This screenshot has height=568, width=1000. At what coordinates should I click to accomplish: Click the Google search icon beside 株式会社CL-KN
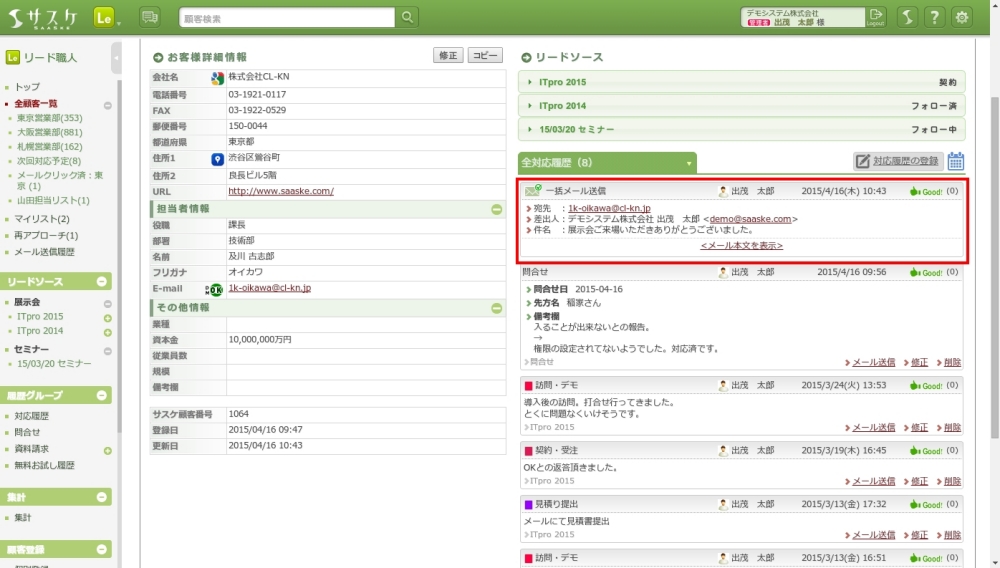coord(217,77)
